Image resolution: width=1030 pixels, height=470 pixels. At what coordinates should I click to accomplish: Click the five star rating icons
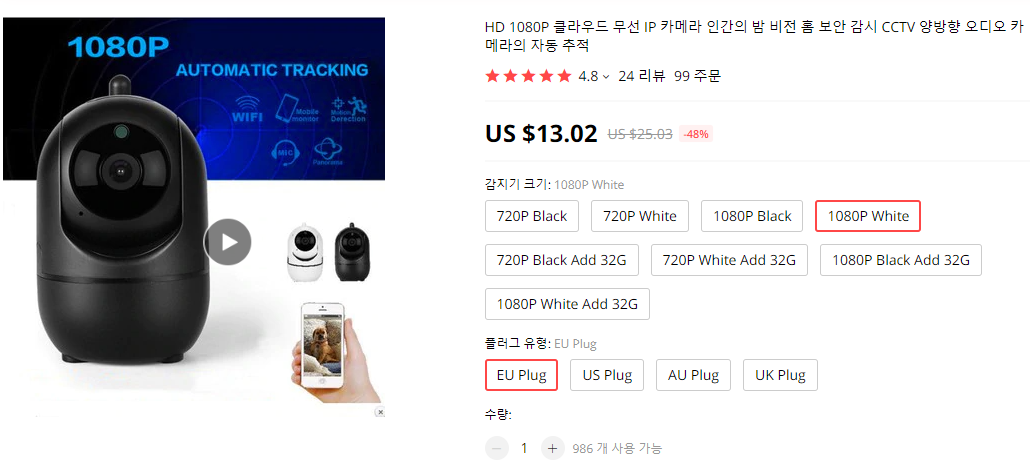pos(528,76)
